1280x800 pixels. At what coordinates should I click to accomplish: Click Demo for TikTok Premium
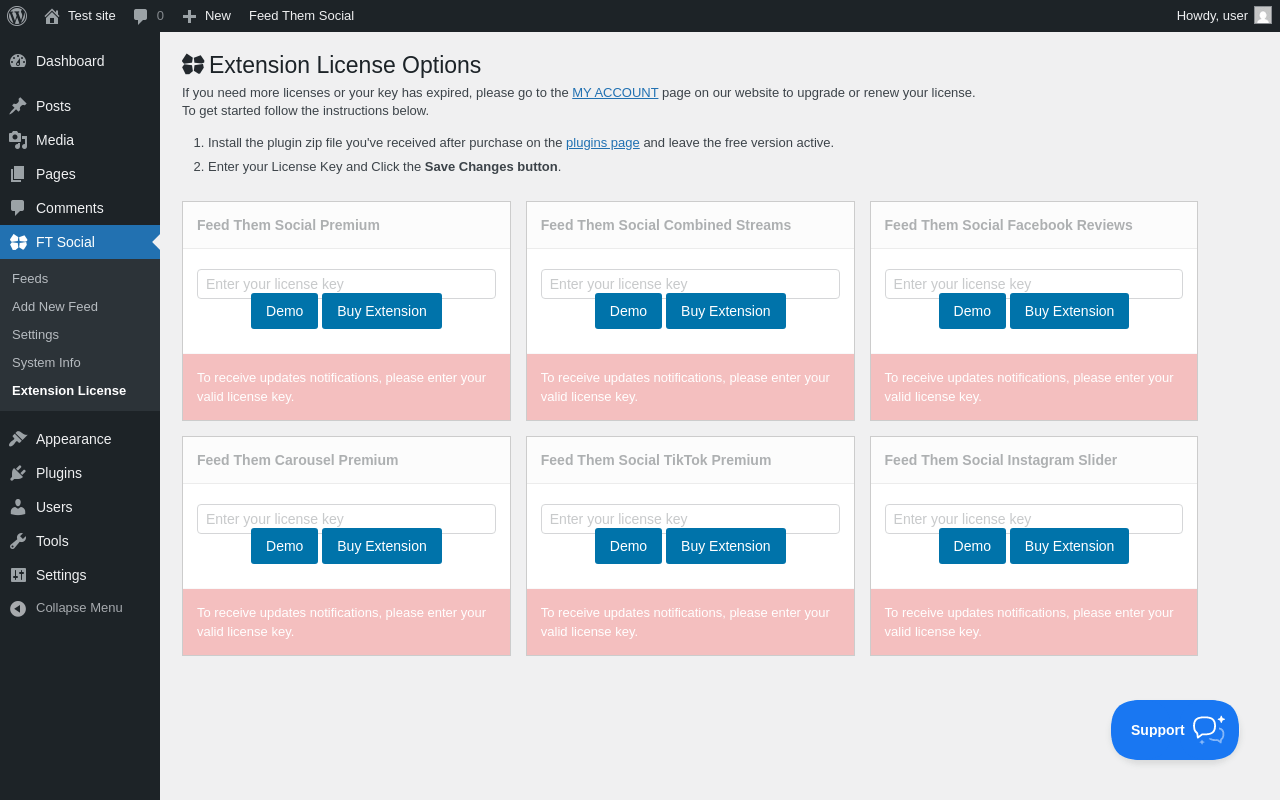(628, 546)
